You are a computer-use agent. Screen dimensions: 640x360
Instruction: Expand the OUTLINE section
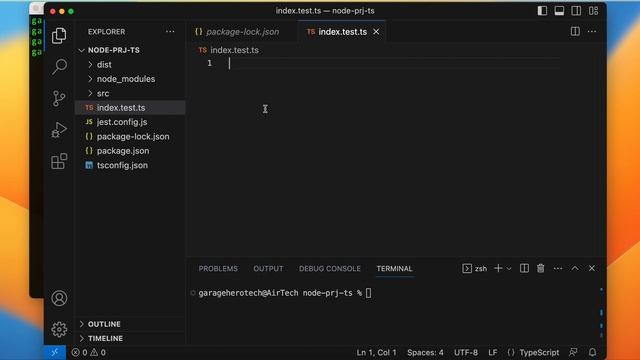(x=130, y=324)
